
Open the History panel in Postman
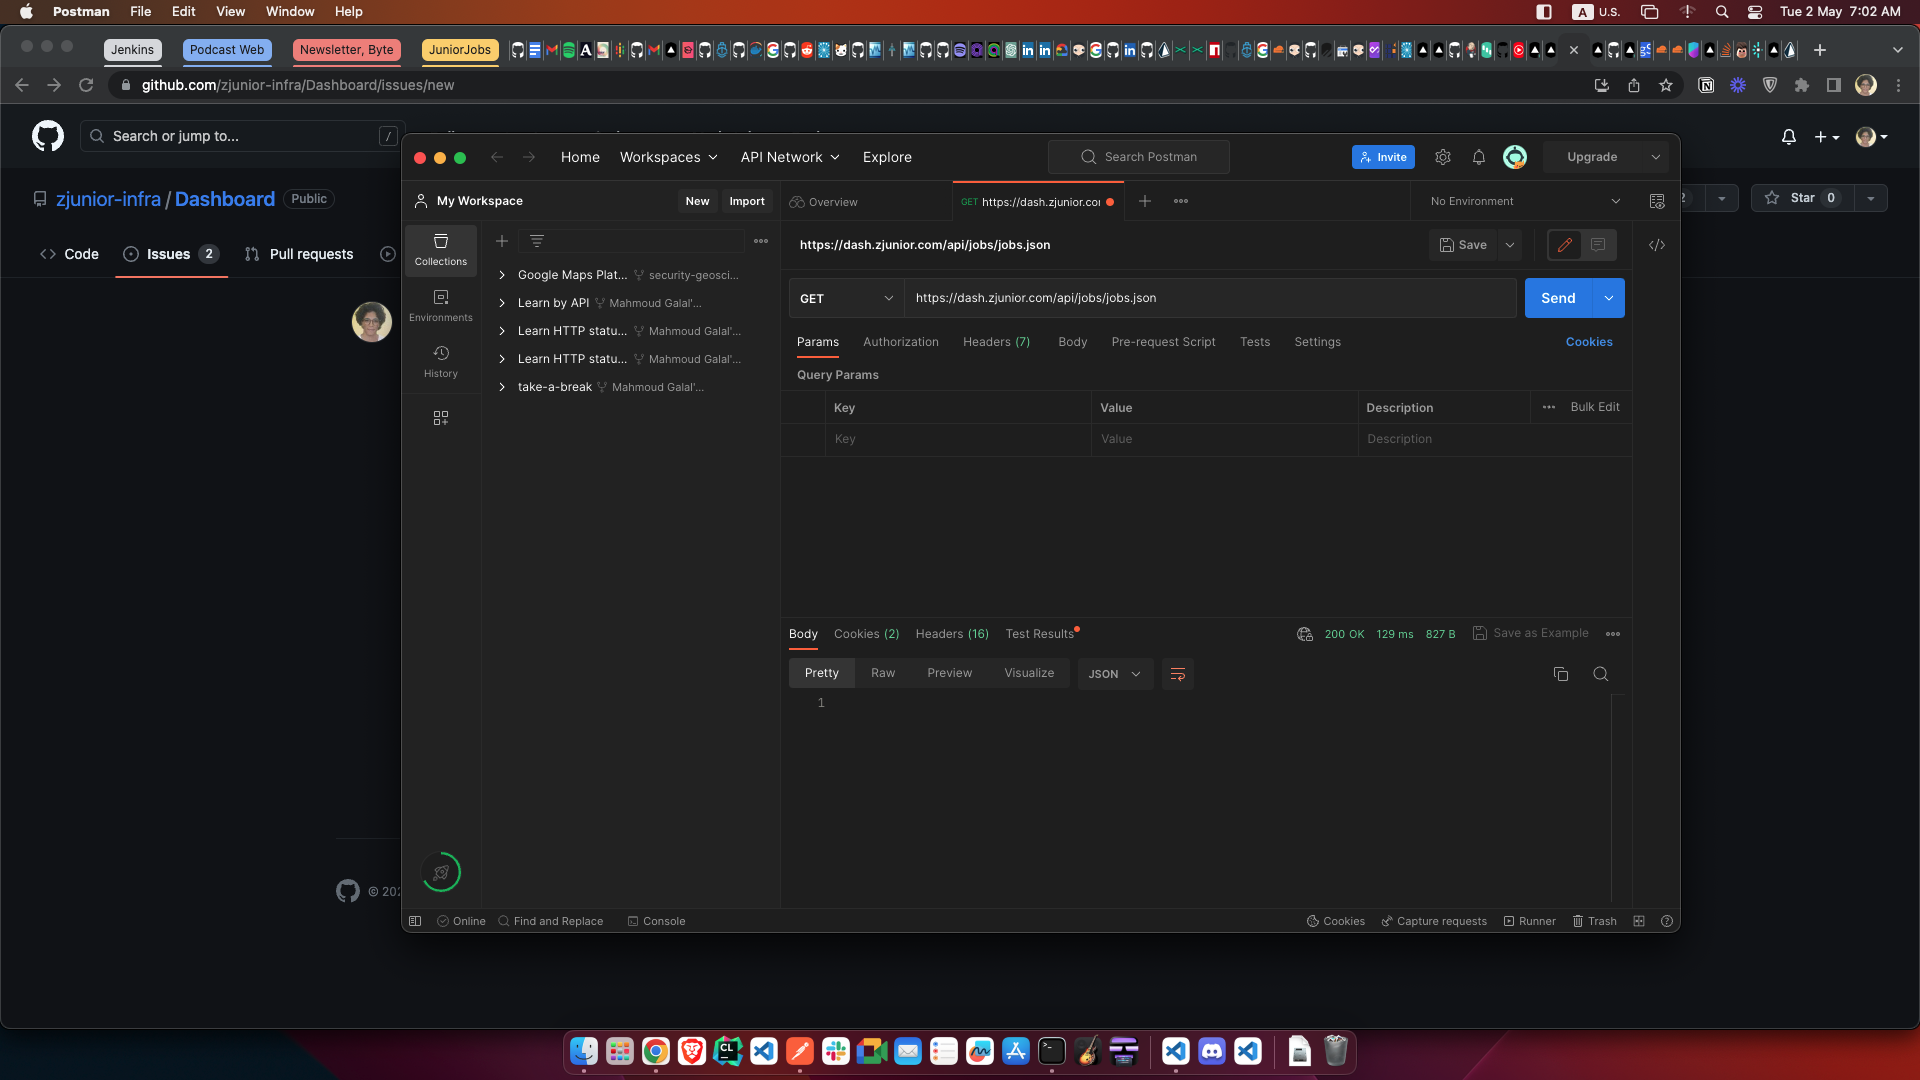tap(440, 362)
